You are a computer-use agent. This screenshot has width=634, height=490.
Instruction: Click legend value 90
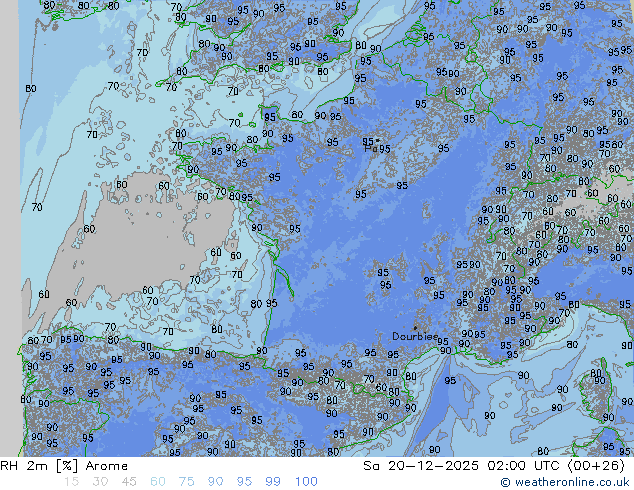tap(216, 482)
